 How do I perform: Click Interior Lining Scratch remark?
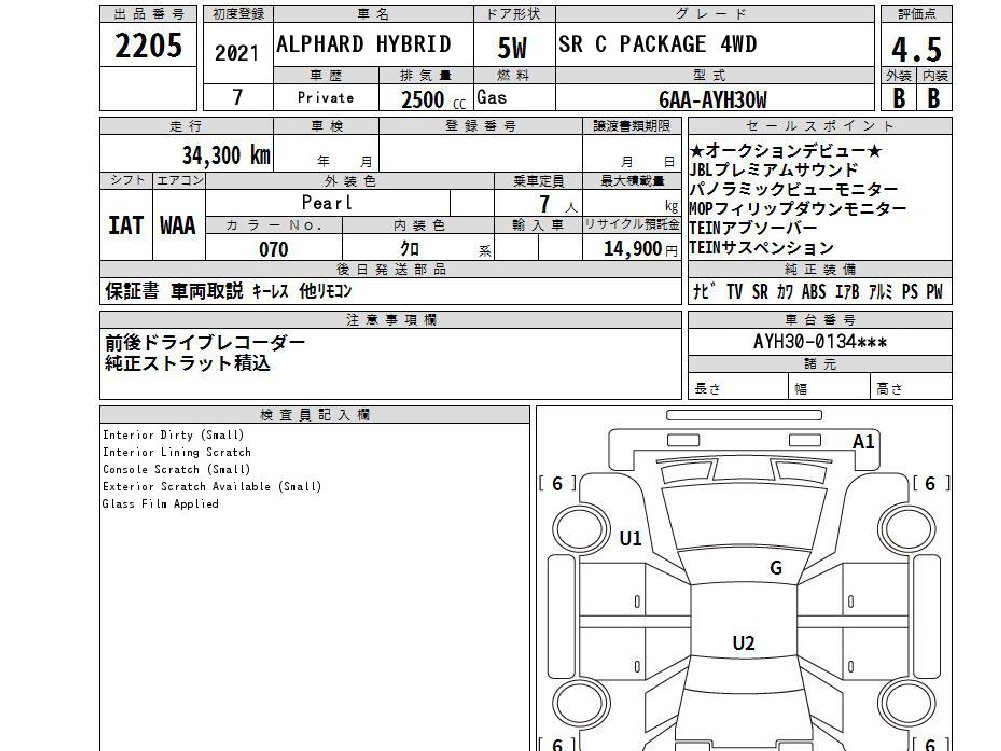point(177,452)
